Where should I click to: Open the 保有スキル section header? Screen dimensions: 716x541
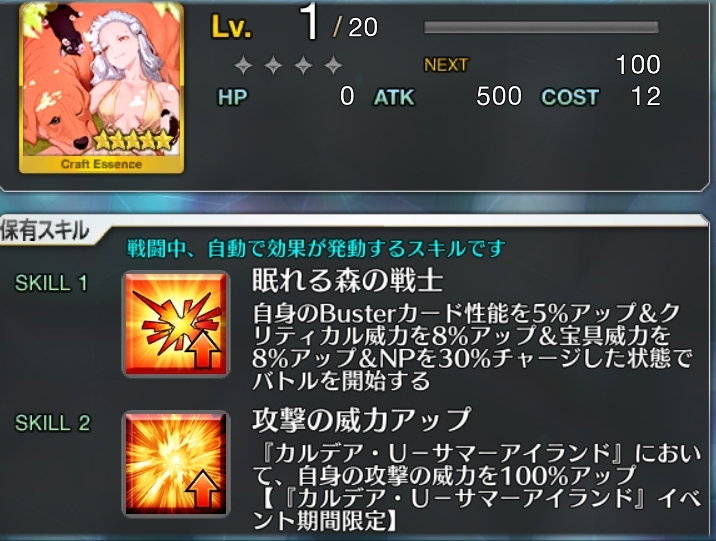pyautogui.click(x=45, y=230)
